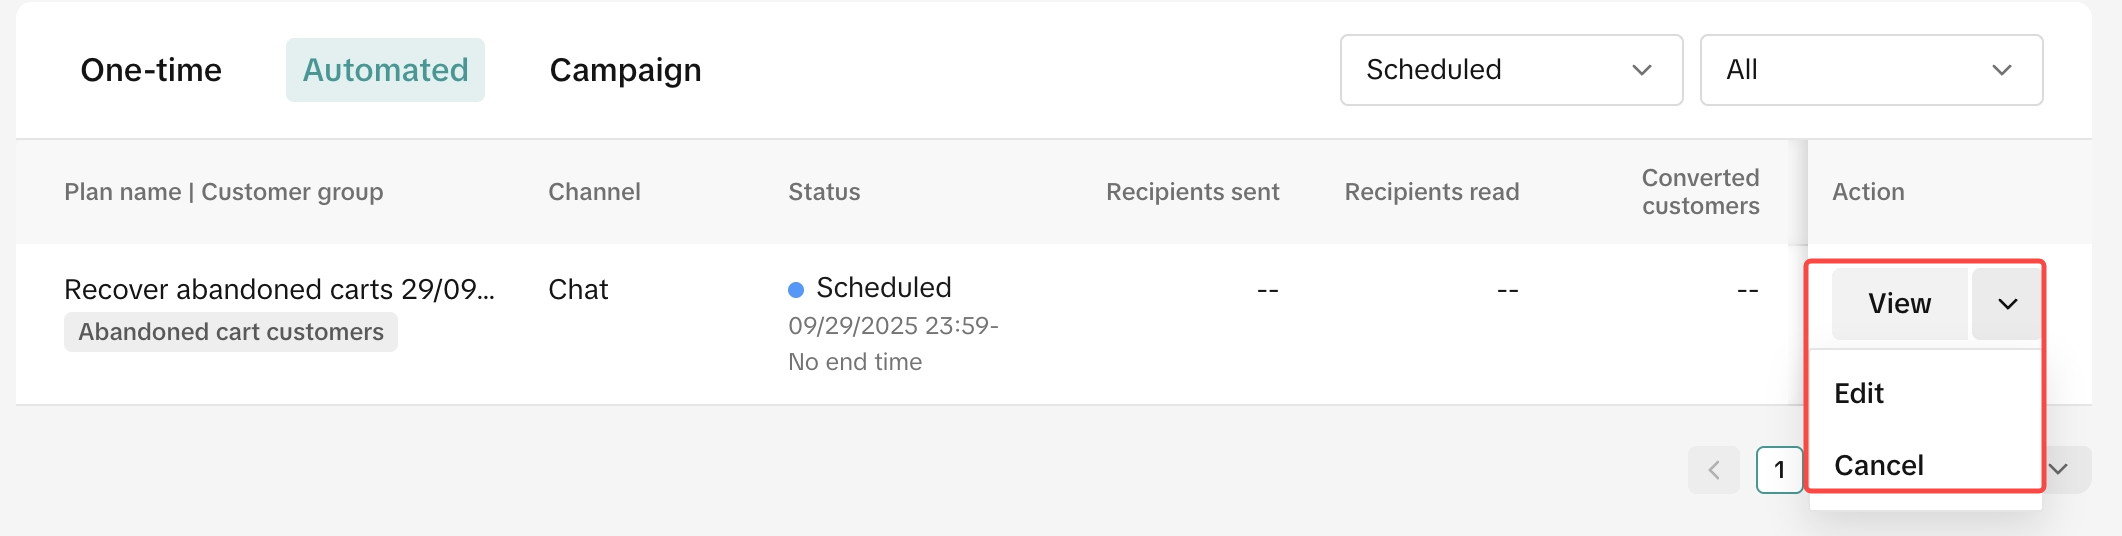Click the Recipients sent column header
The height and width of the screenshot is (536, 2122).
pyautogui.click(x=1192, y=192)
